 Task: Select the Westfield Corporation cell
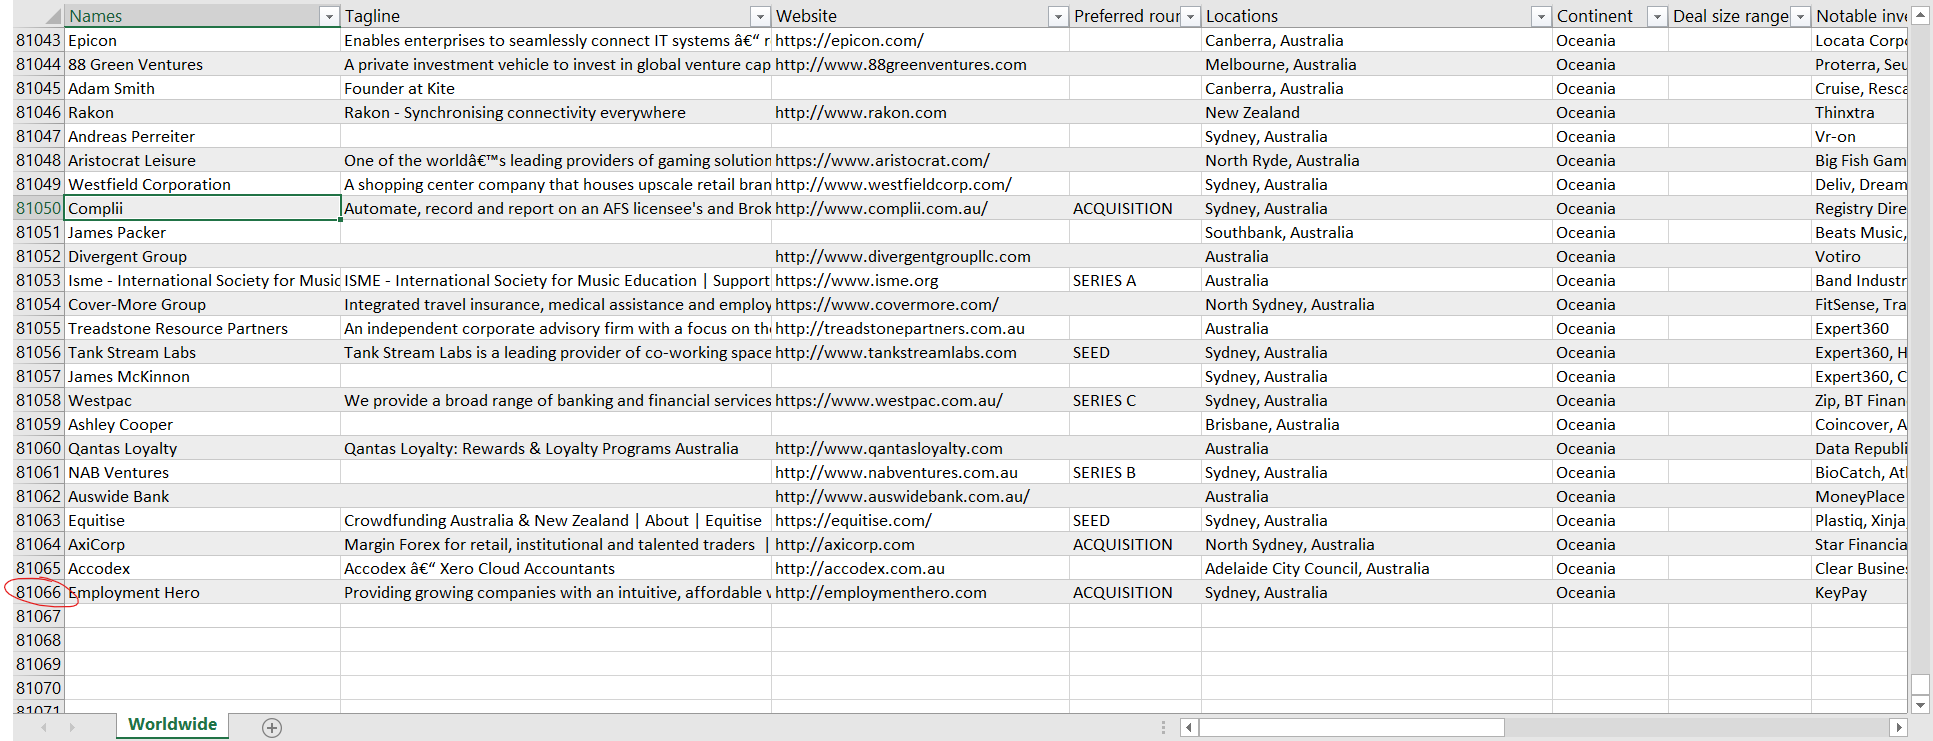pyautogui.click(x=203, y=184)
